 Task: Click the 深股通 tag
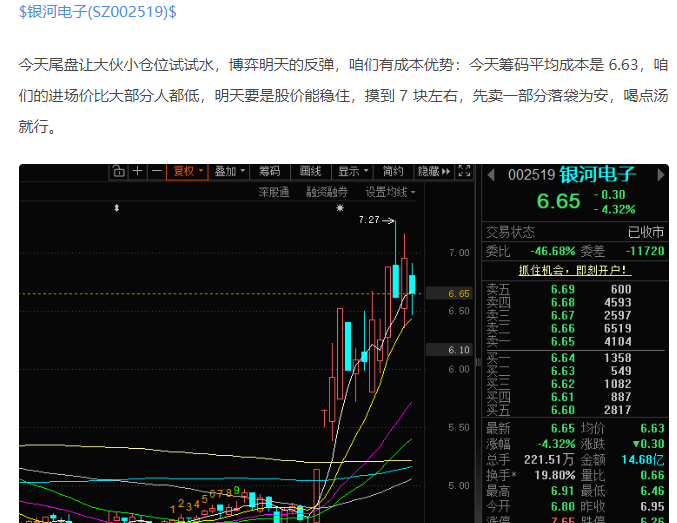[274, 192]
